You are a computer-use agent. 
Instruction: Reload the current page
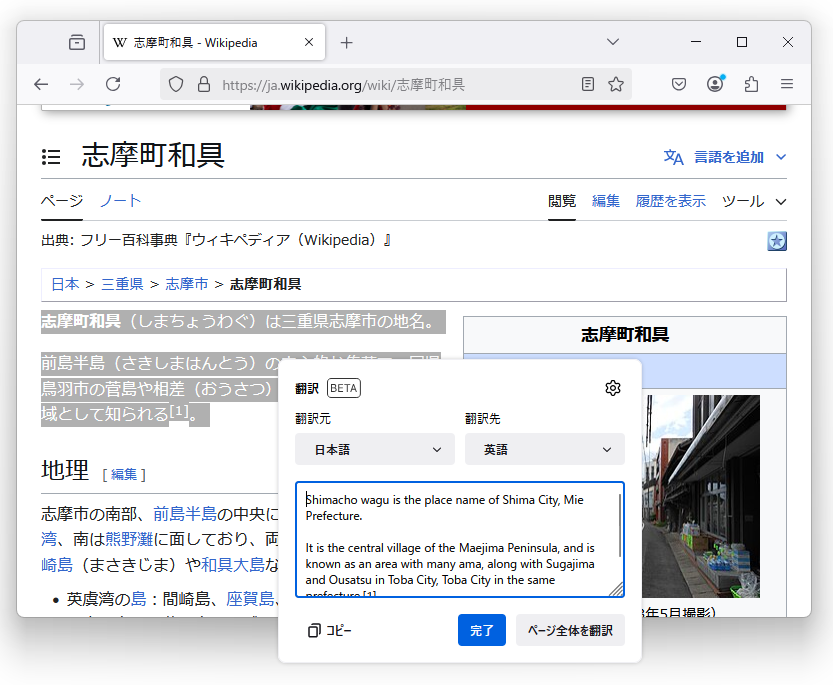pos(113,84)
